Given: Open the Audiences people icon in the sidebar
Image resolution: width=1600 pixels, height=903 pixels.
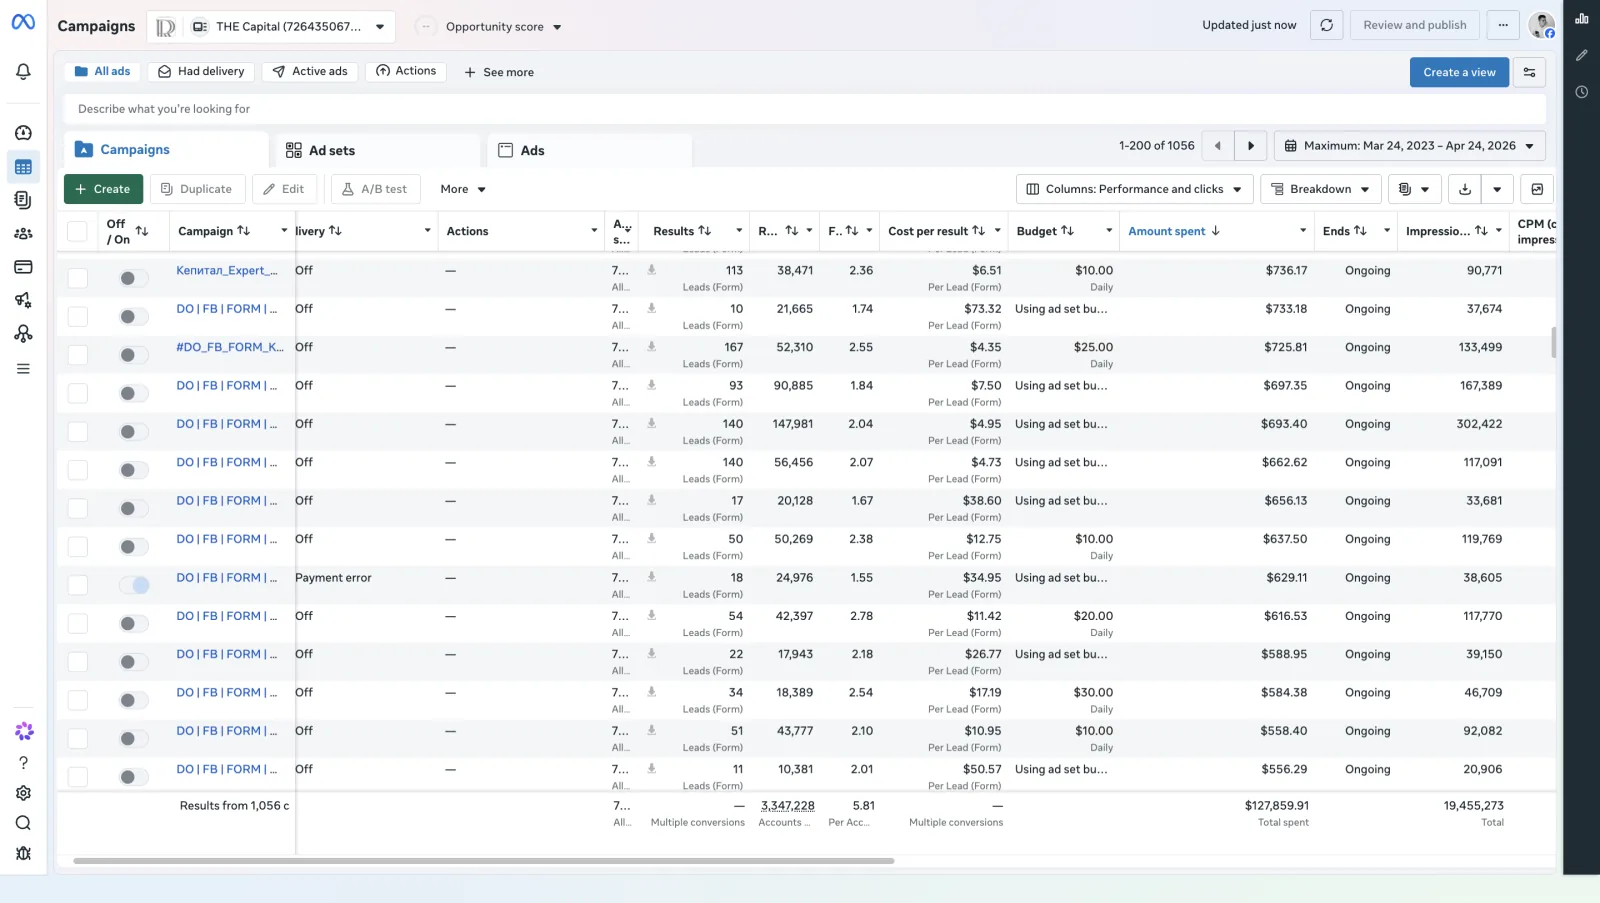Looking at the screenshot, I should [23, 233].
